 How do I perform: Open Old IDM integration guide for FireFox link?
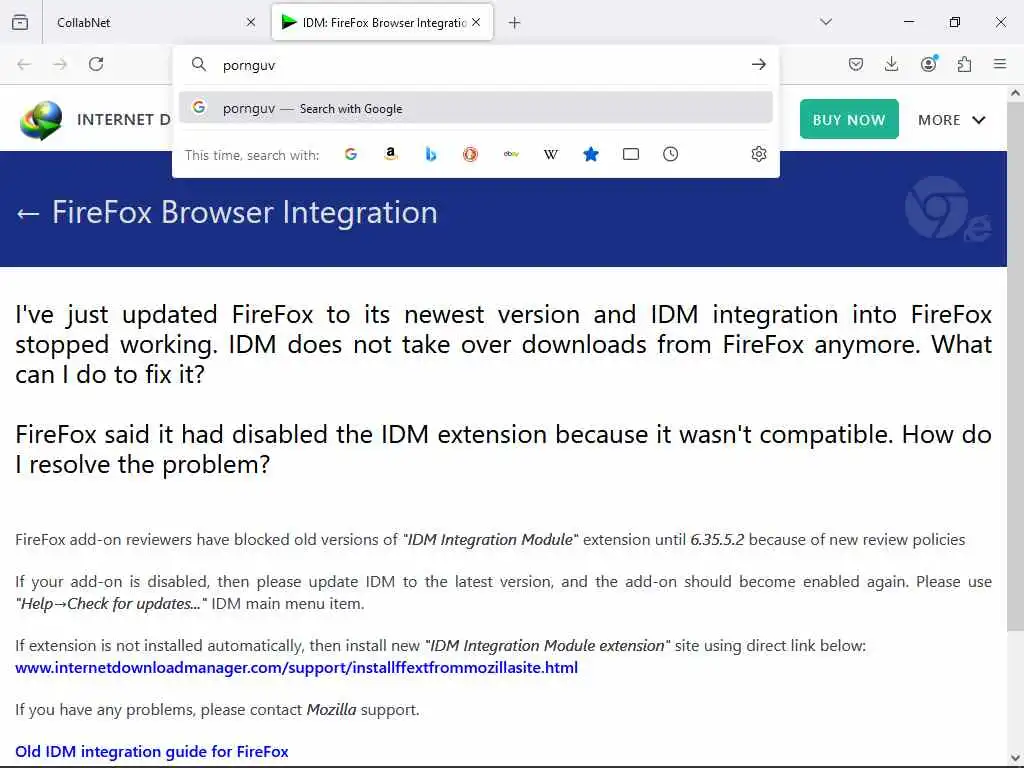coord(152,752)
